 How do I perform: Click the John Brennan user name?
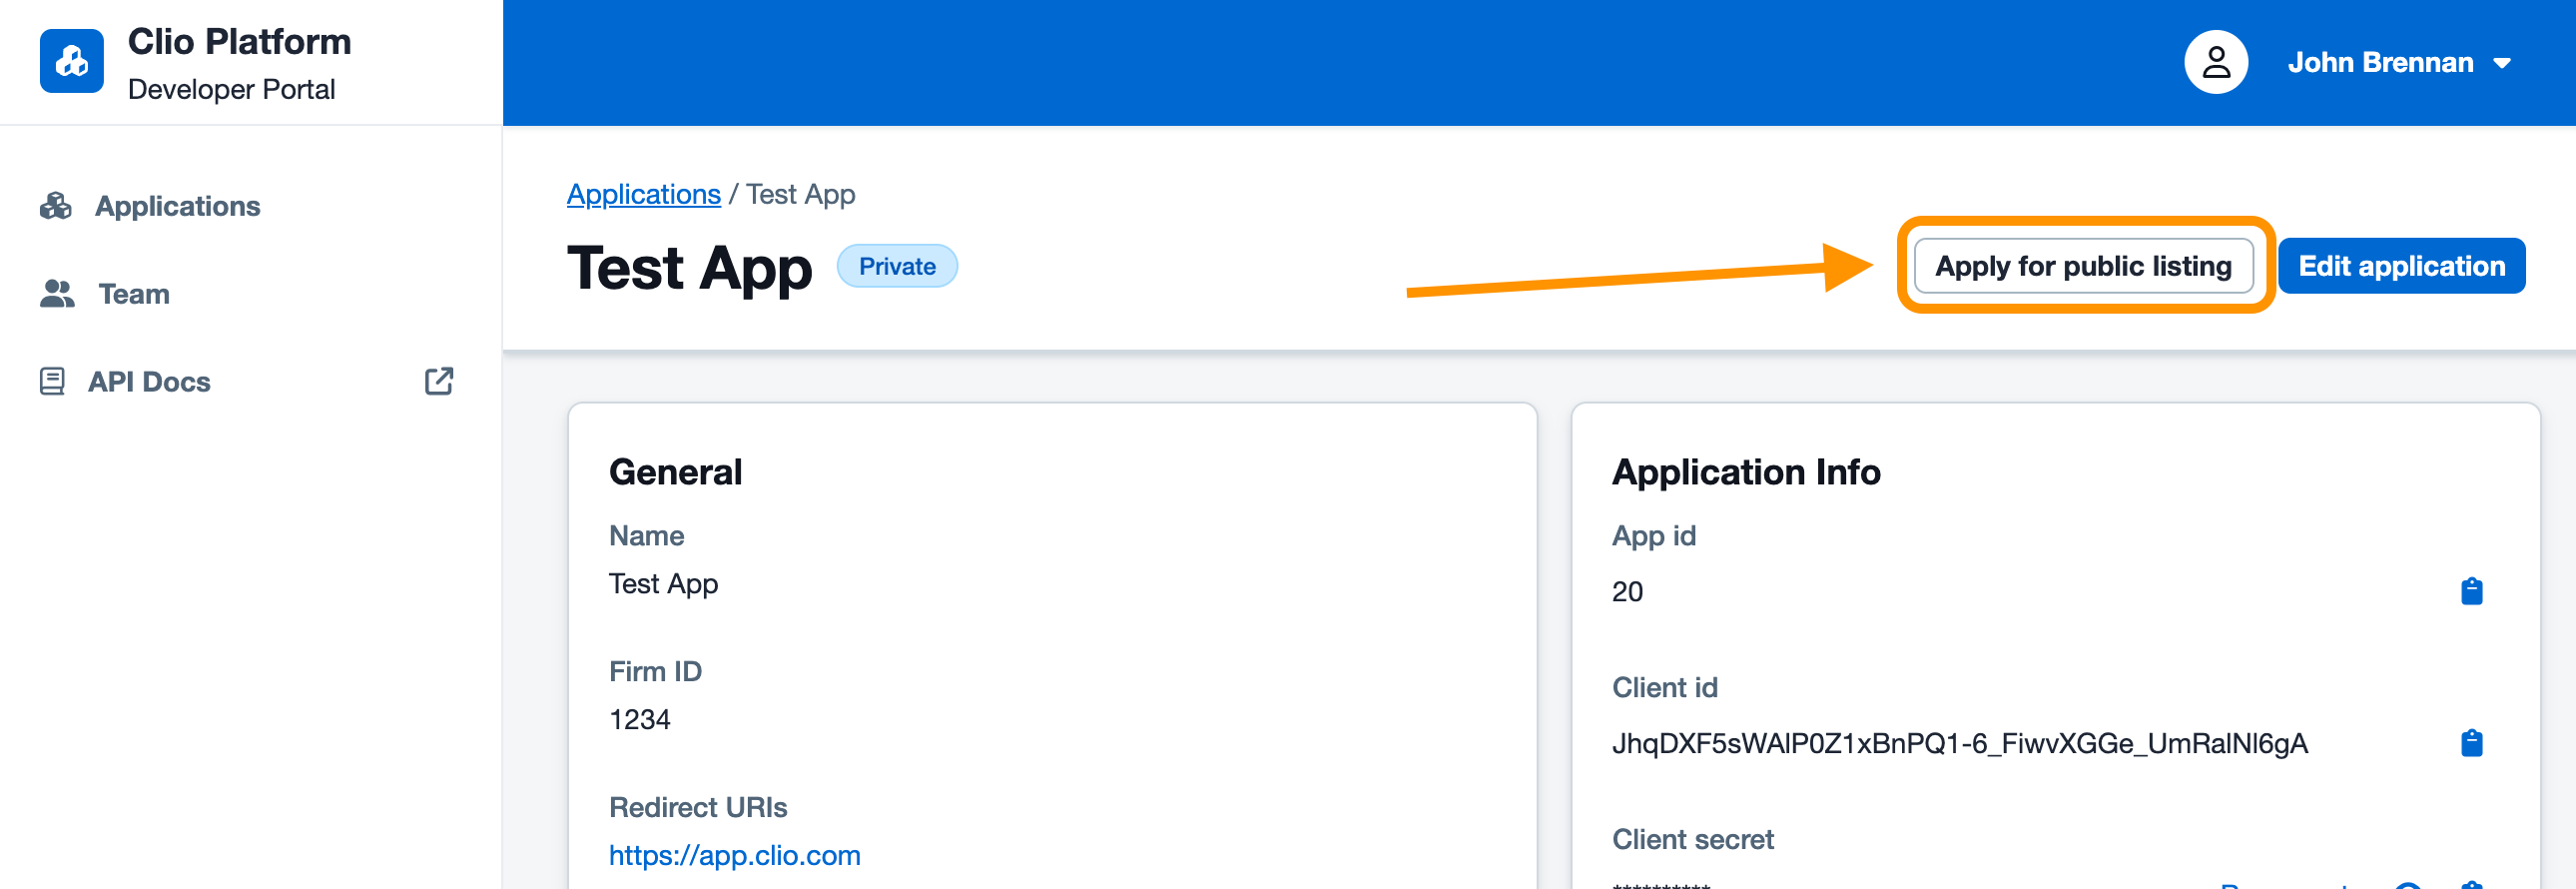click(x=2380, y=62)
